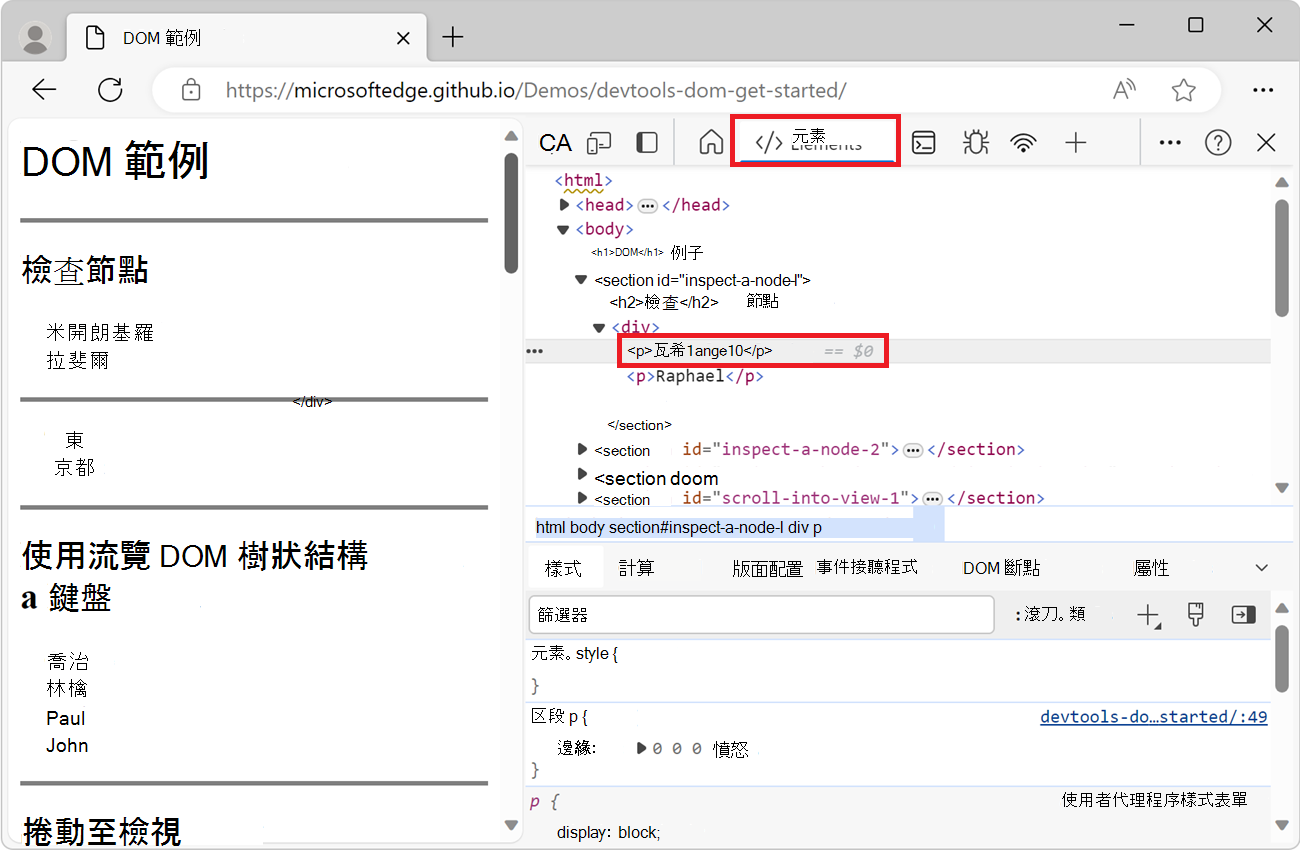Click the 拉斐爾 text on page

click(x=78, y=360)
